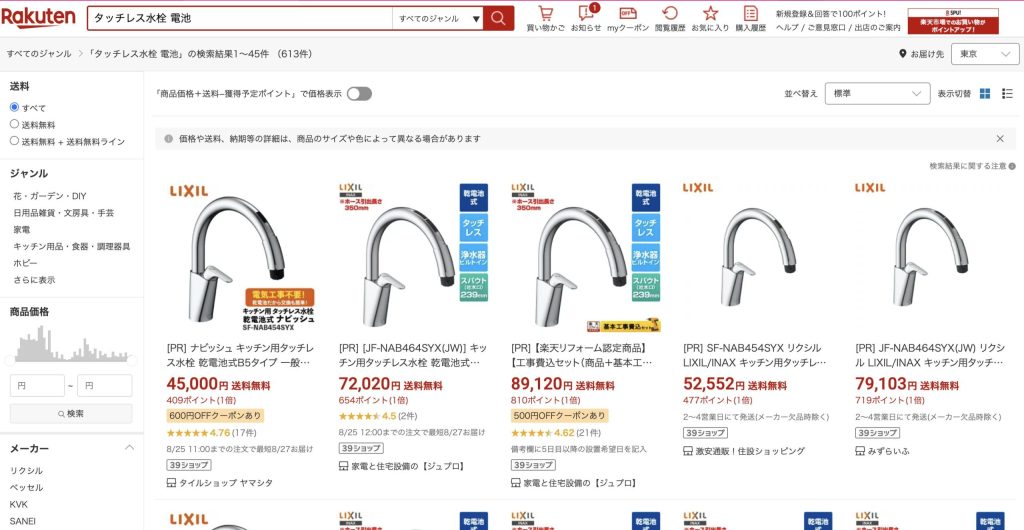
Task: Open the すべてのジャンル search dropdown
Action: pos(438,18)
